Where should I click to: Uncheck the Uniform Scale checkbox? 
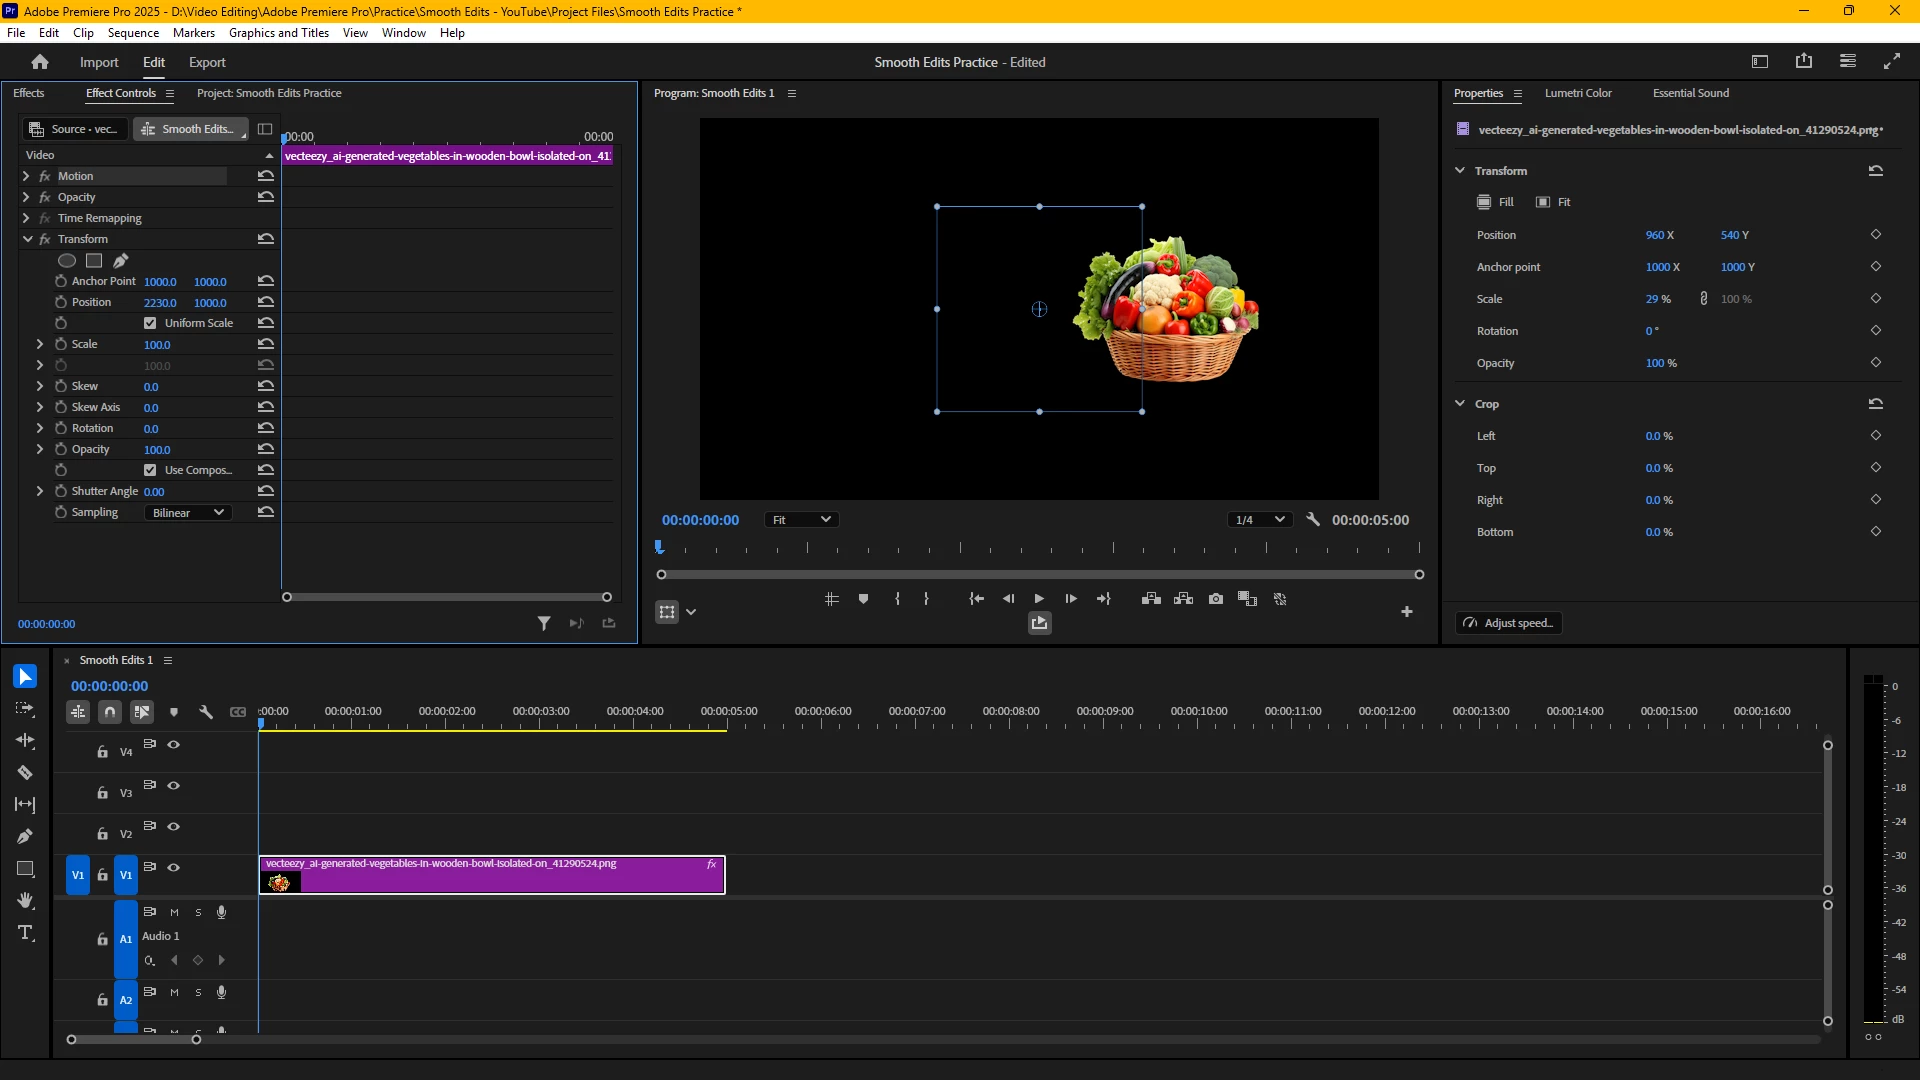coord(150,323)
